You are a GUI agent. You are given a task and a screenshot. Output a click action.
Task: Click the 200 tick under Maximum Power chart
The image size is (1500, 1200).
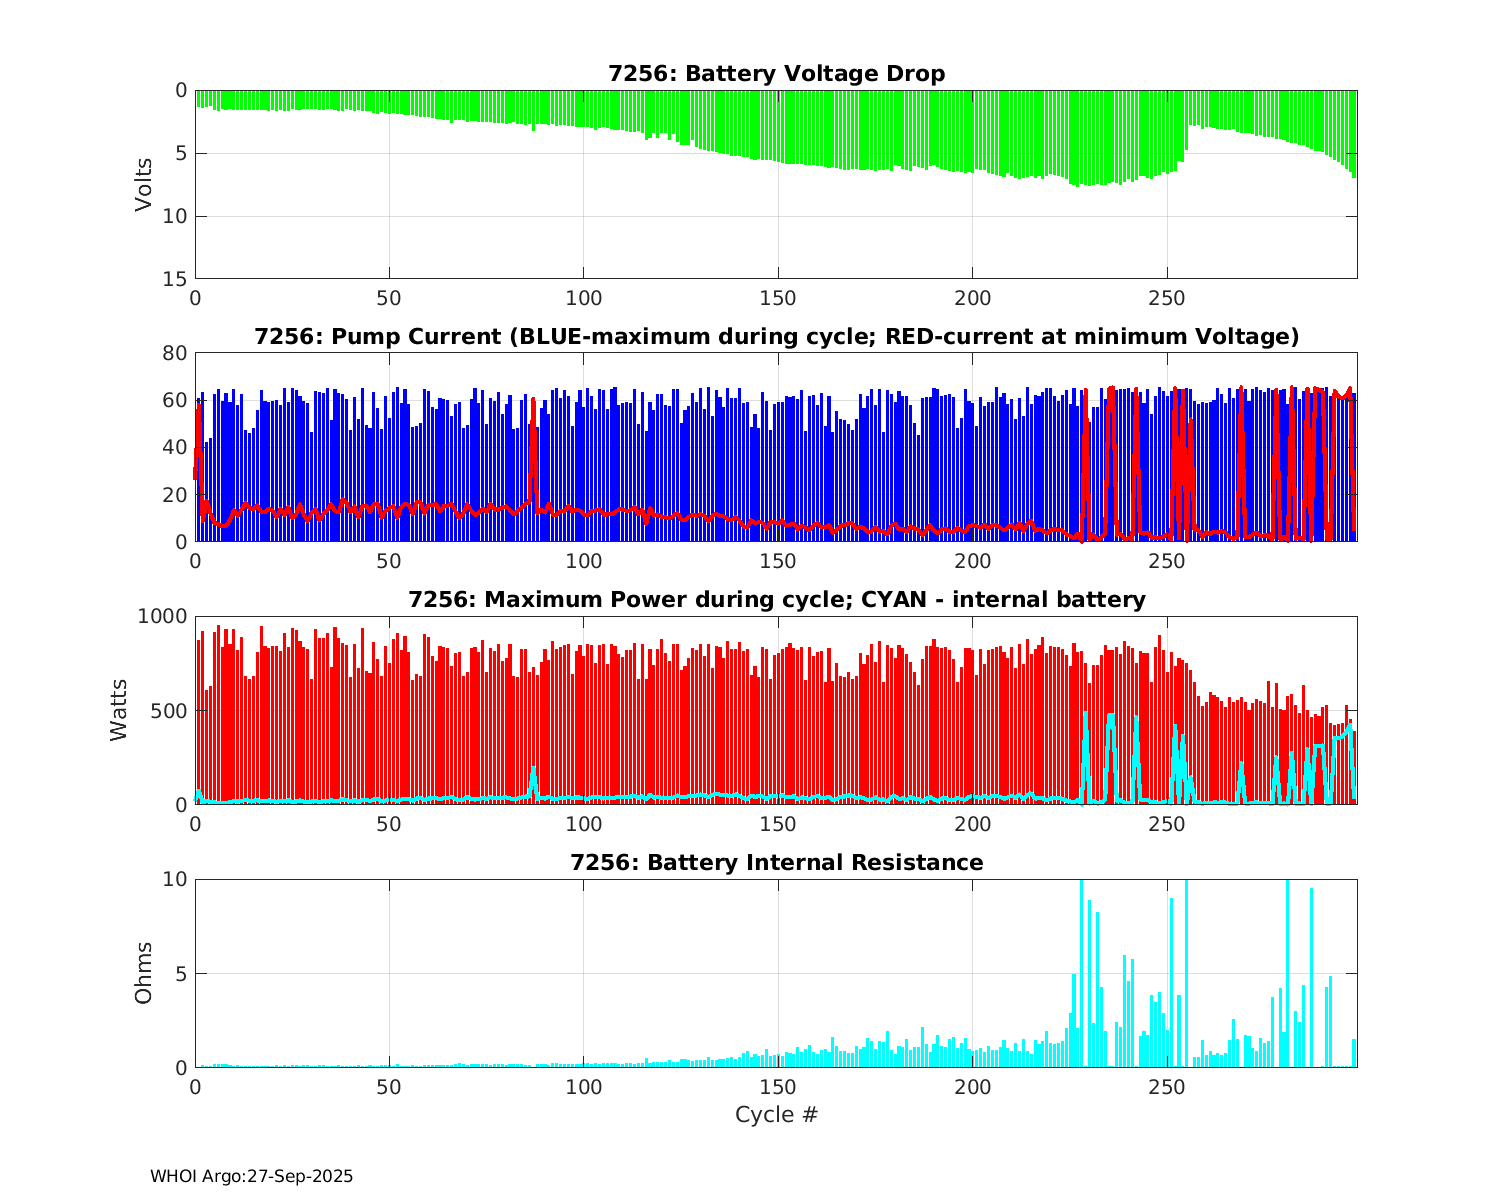coord(972,824)
